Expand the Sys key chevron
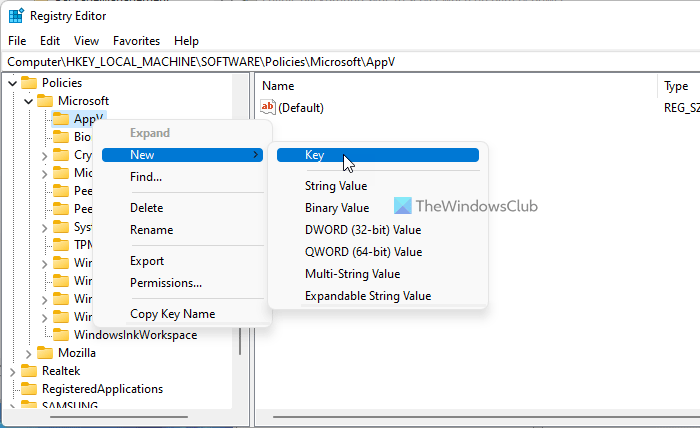Image resolution: width=700 pixels, height=428 pixels. [x=44, y=228]
